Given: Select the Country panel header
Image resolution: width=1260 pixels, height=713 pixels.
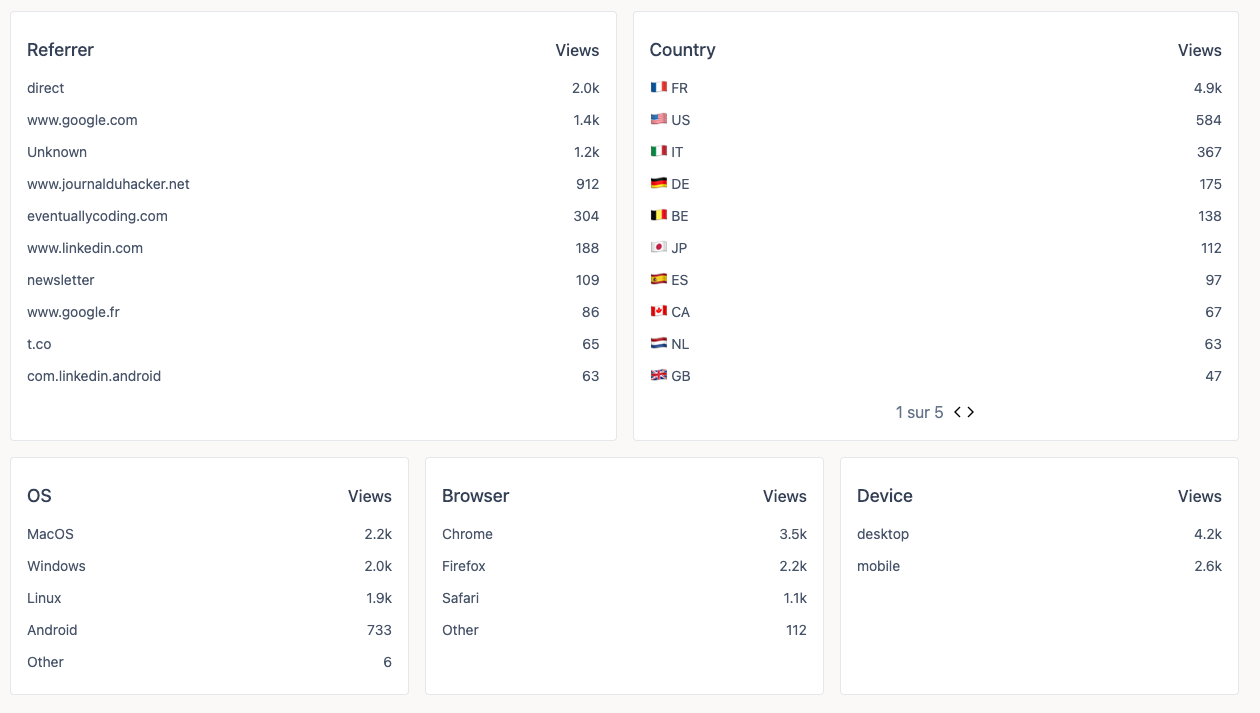Looking at the screenshot, I should tap(683, 50).
